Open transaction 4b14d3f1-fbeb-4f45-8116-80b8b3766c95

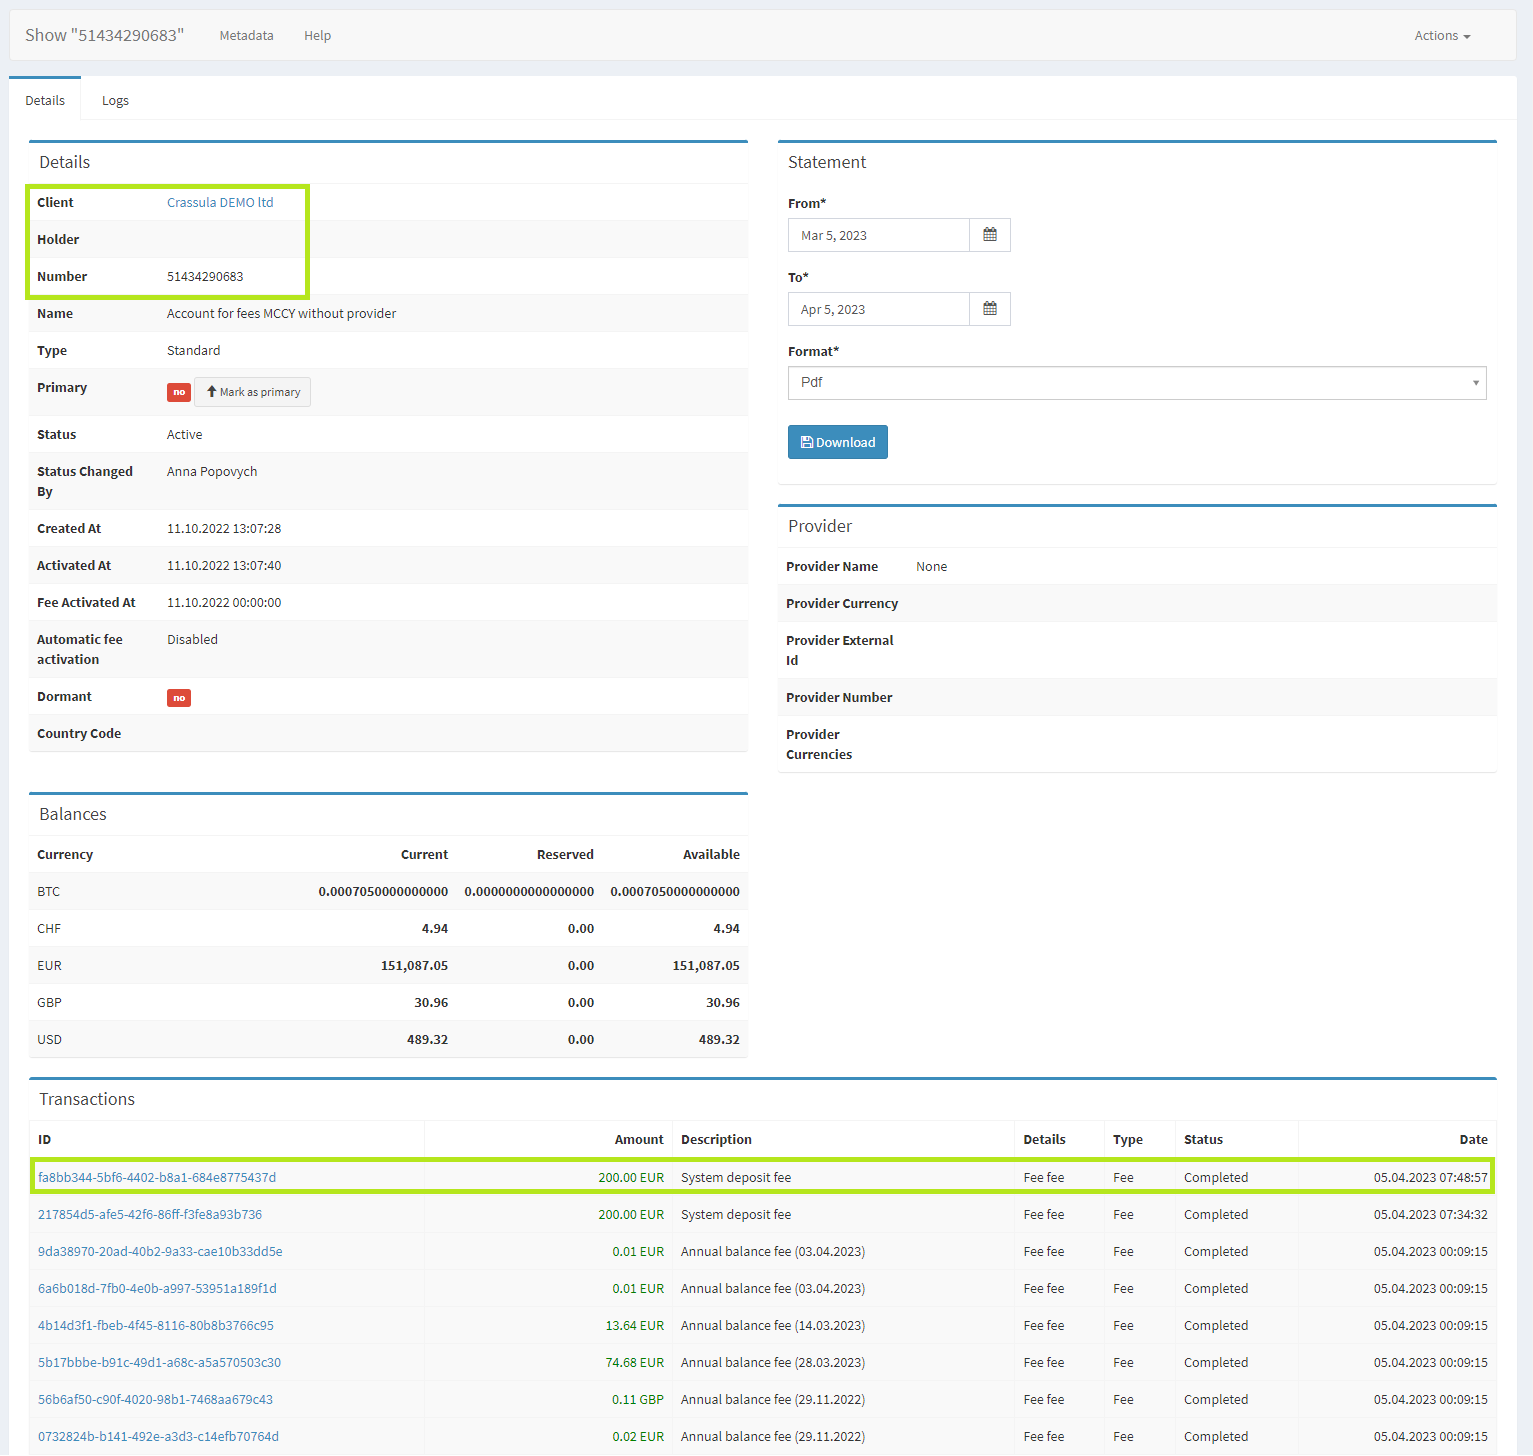pyautogui.click(x=156, y=1326)
